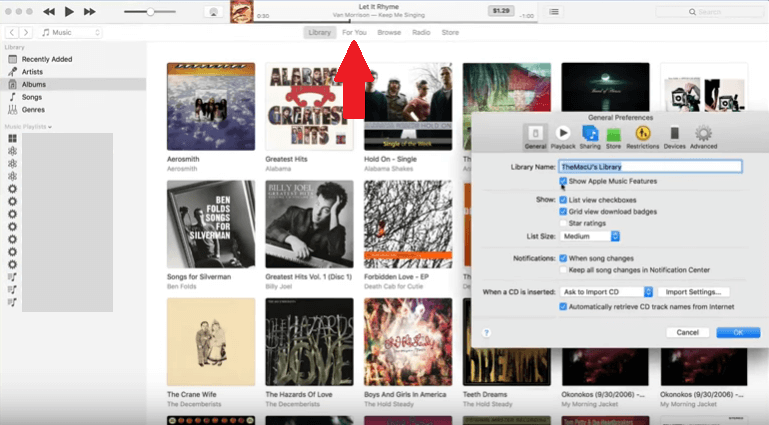Open the Ask to Import CD dropdown
This screenshot has width=769, height=425.
(606, 292)
